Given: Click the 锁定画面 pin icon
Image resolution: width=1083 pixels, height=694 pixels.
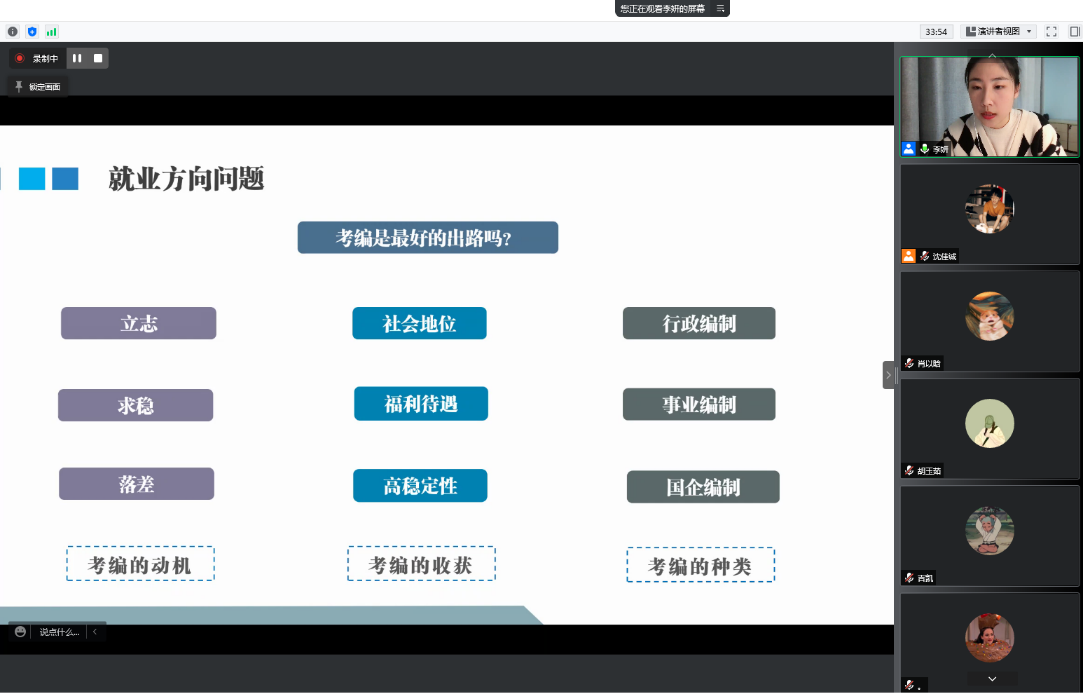Looking at the screenshot, I should pyautogui.click(x=19, y=87).
